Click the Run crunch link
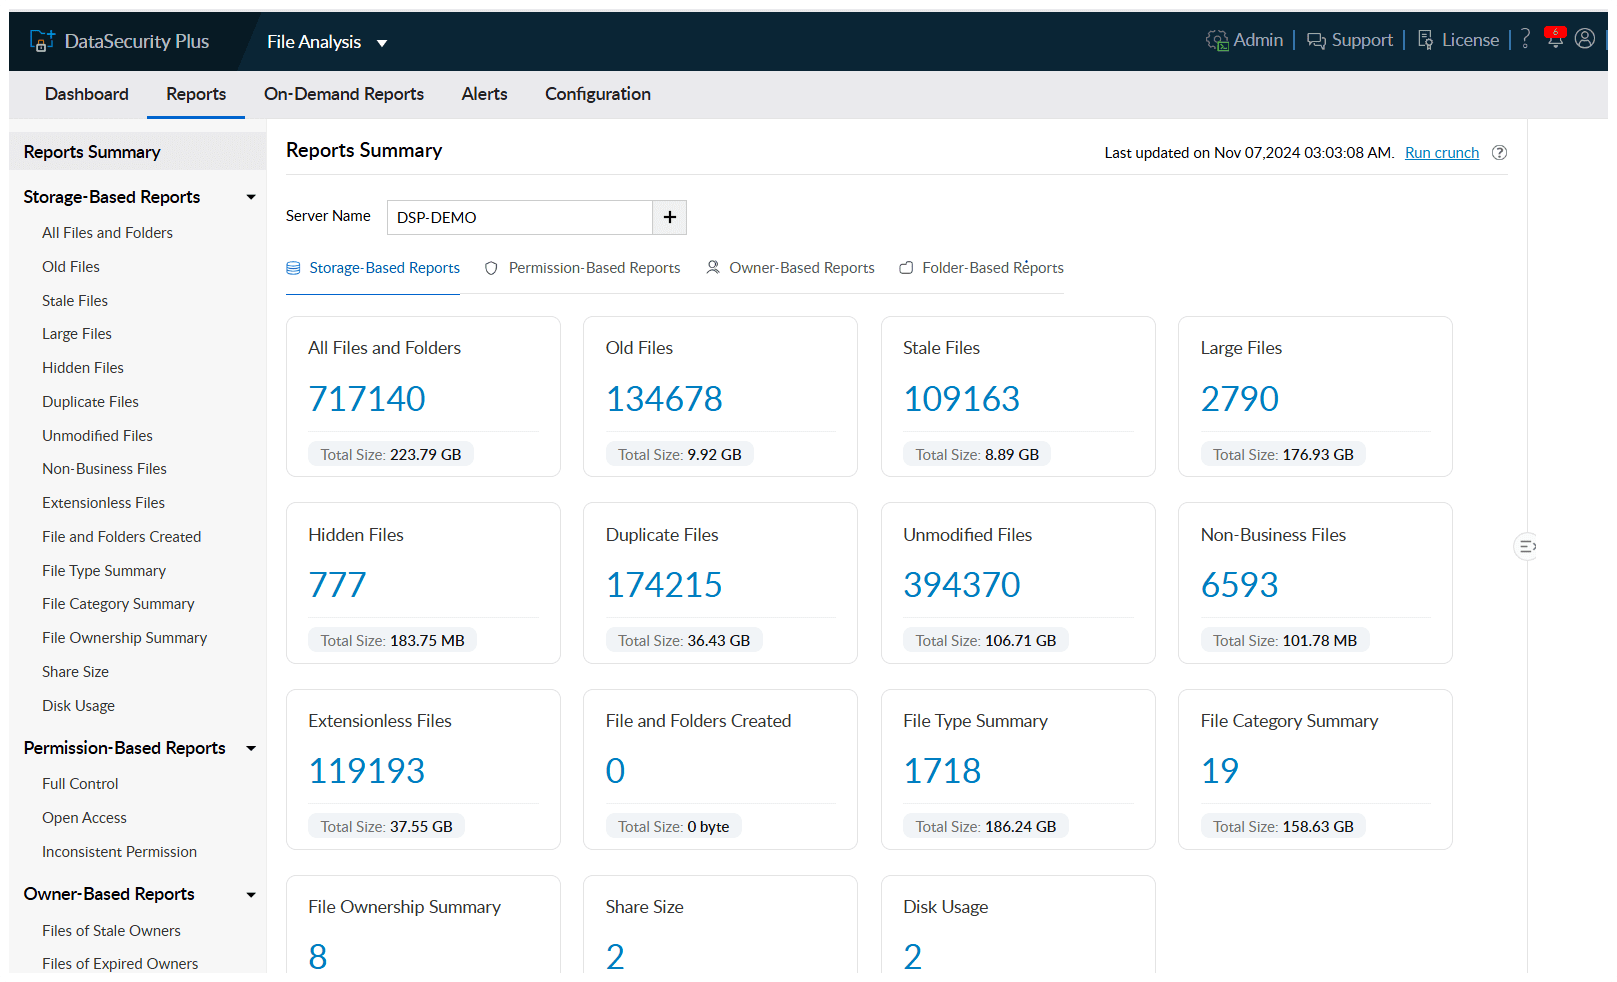1617x982 pixels. pyautogui.click(x=1441, y=153)
